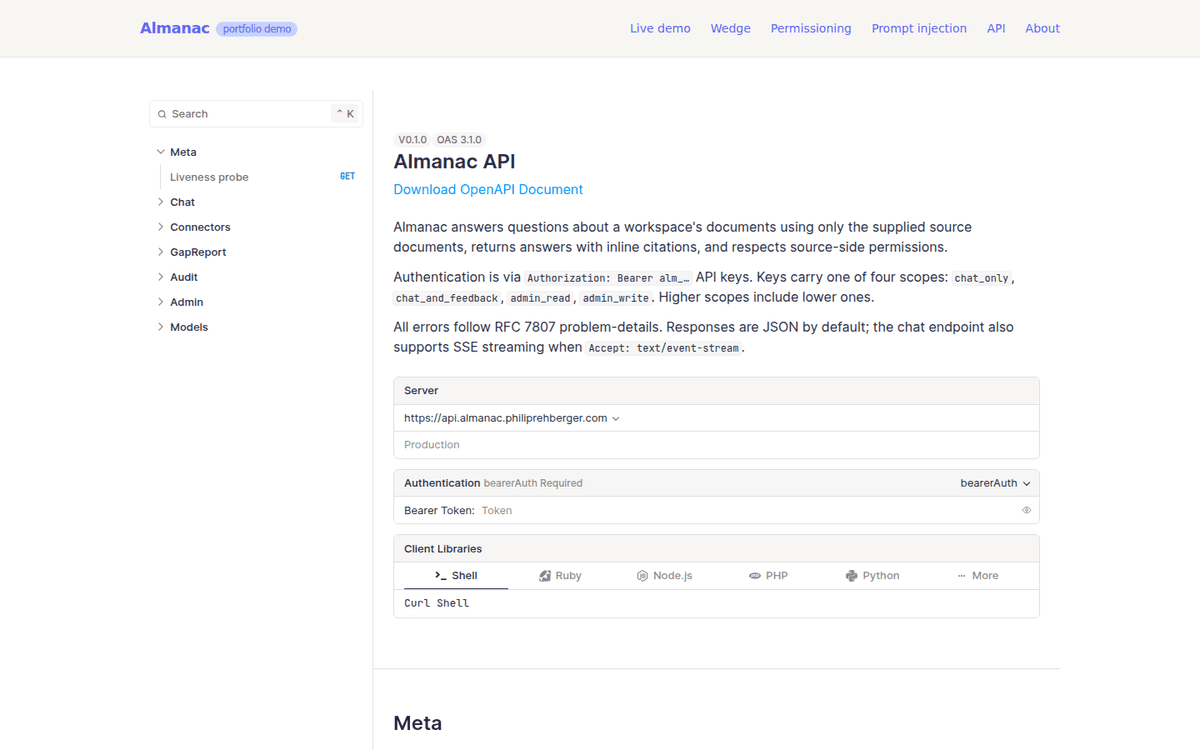This screenshot has width=1200, height=750.
Task: Select the Ruby client library tab
Action: point(560,576)
